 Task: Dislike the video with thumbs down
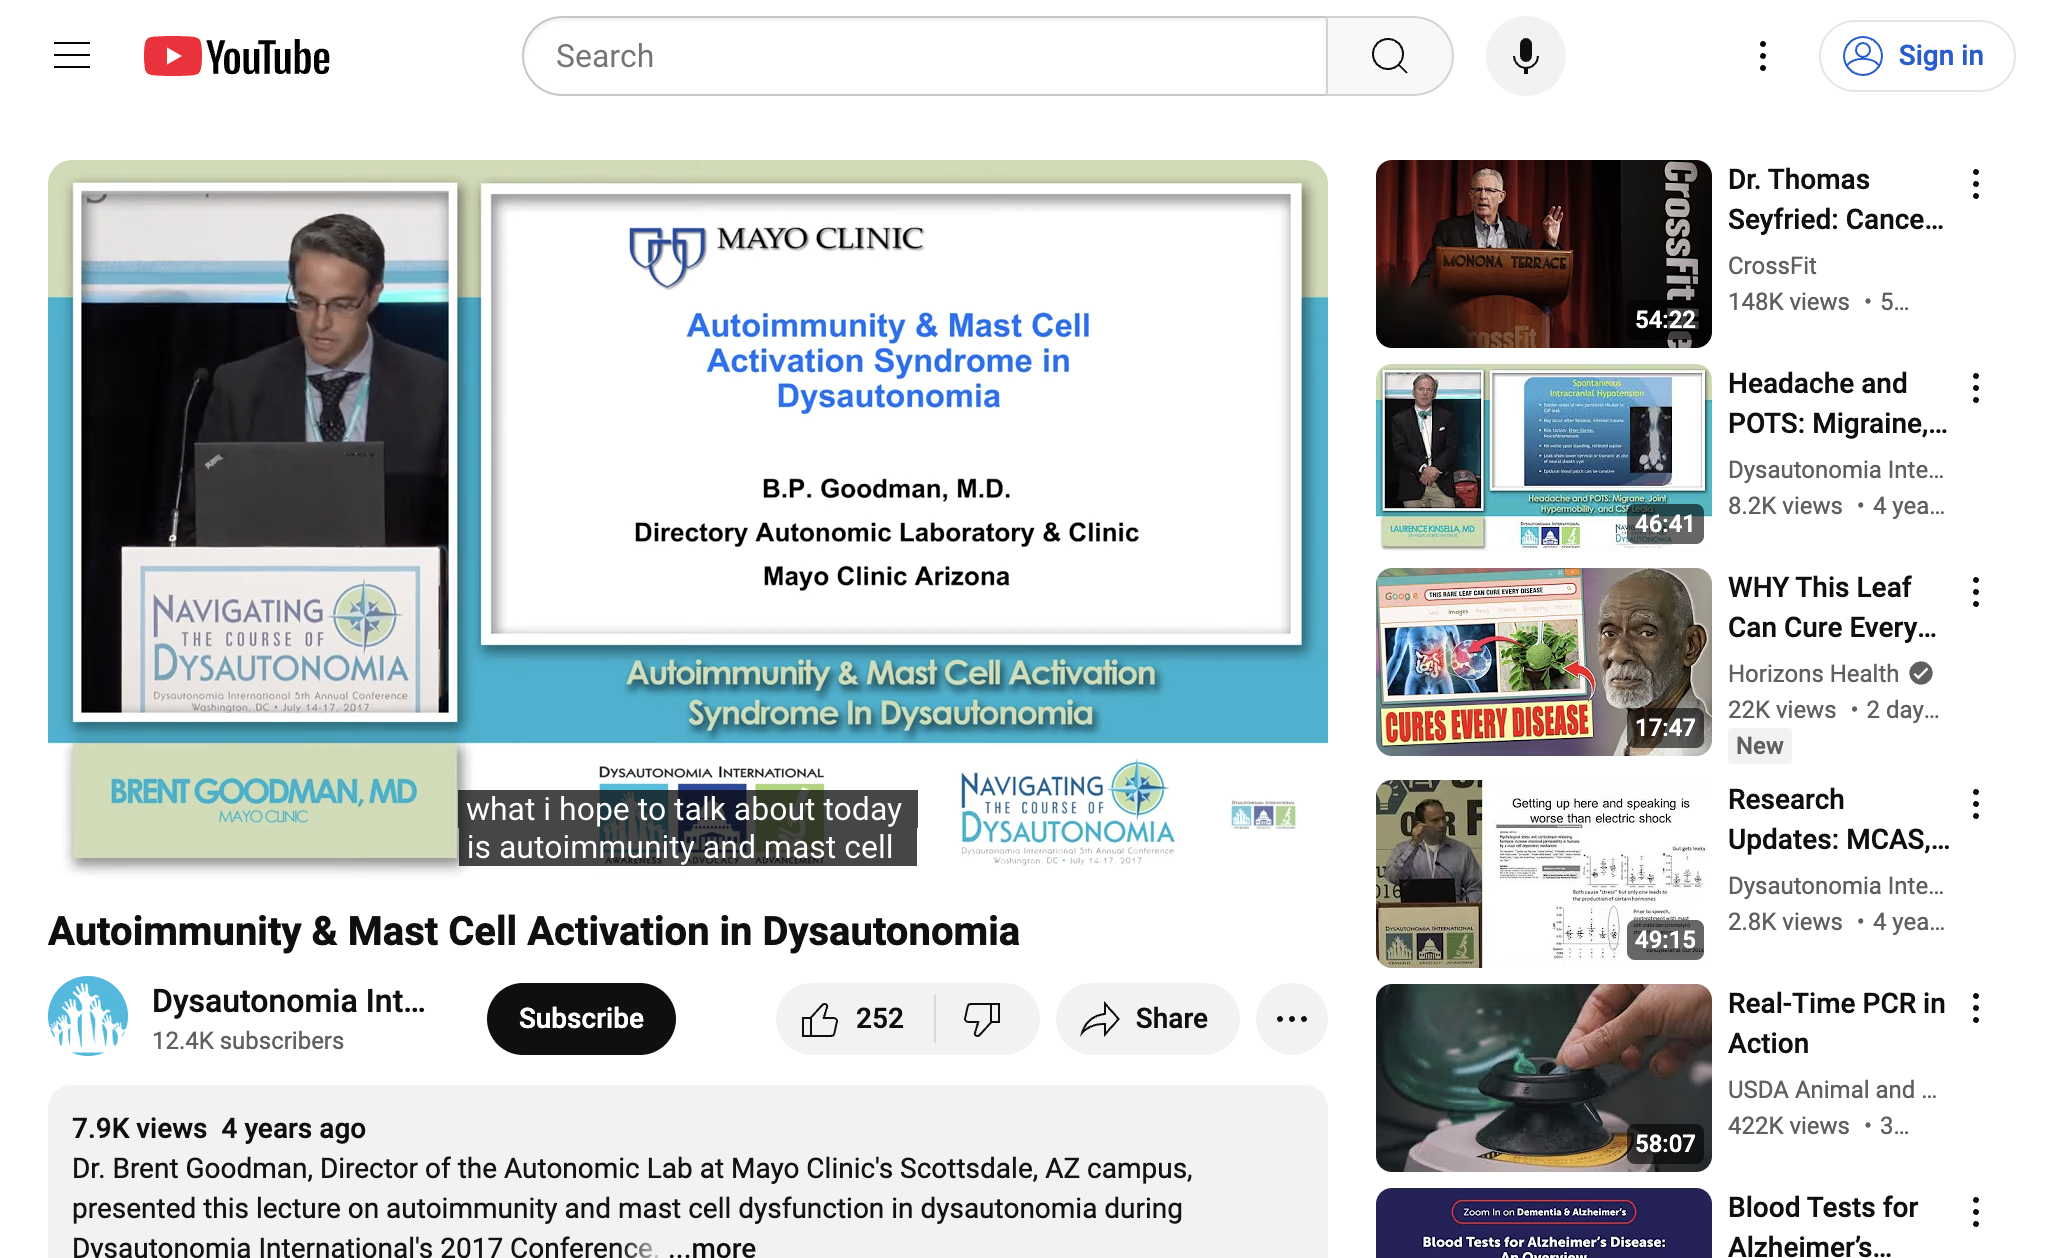pos(986,1019)
